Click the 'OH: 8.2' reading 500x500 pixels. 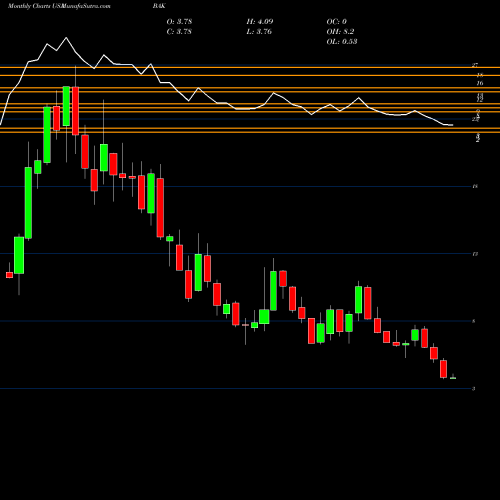click(340, 31)
